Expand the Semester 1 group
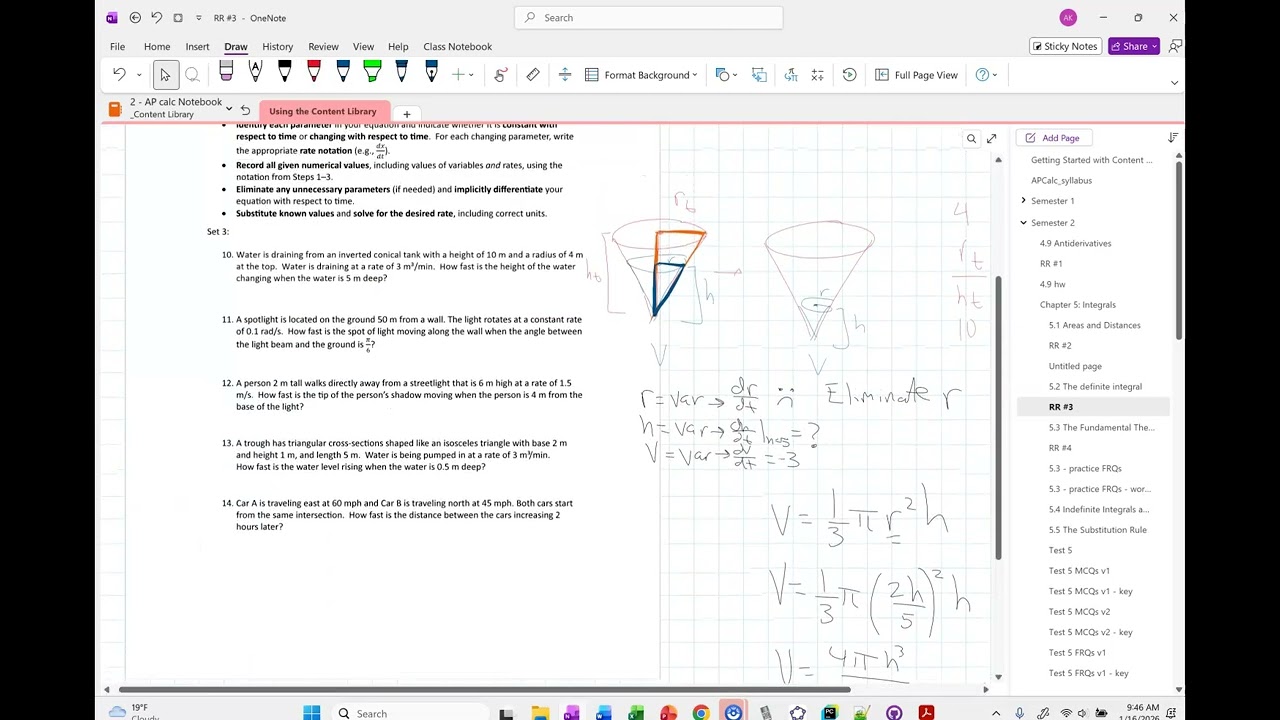 point(1023,201)
